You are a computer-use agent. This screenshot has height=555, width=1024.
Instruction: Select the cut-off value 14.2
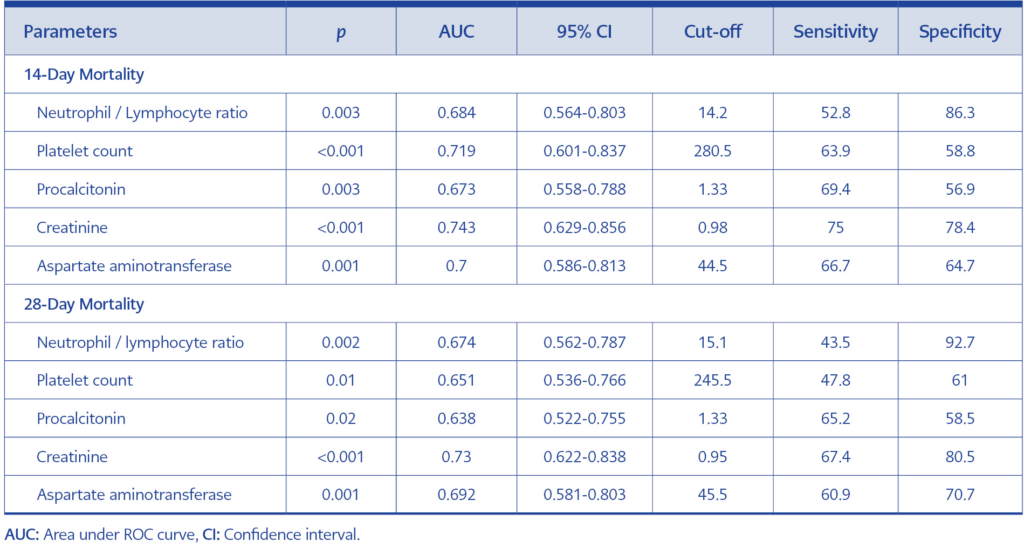tap(715, 113)
